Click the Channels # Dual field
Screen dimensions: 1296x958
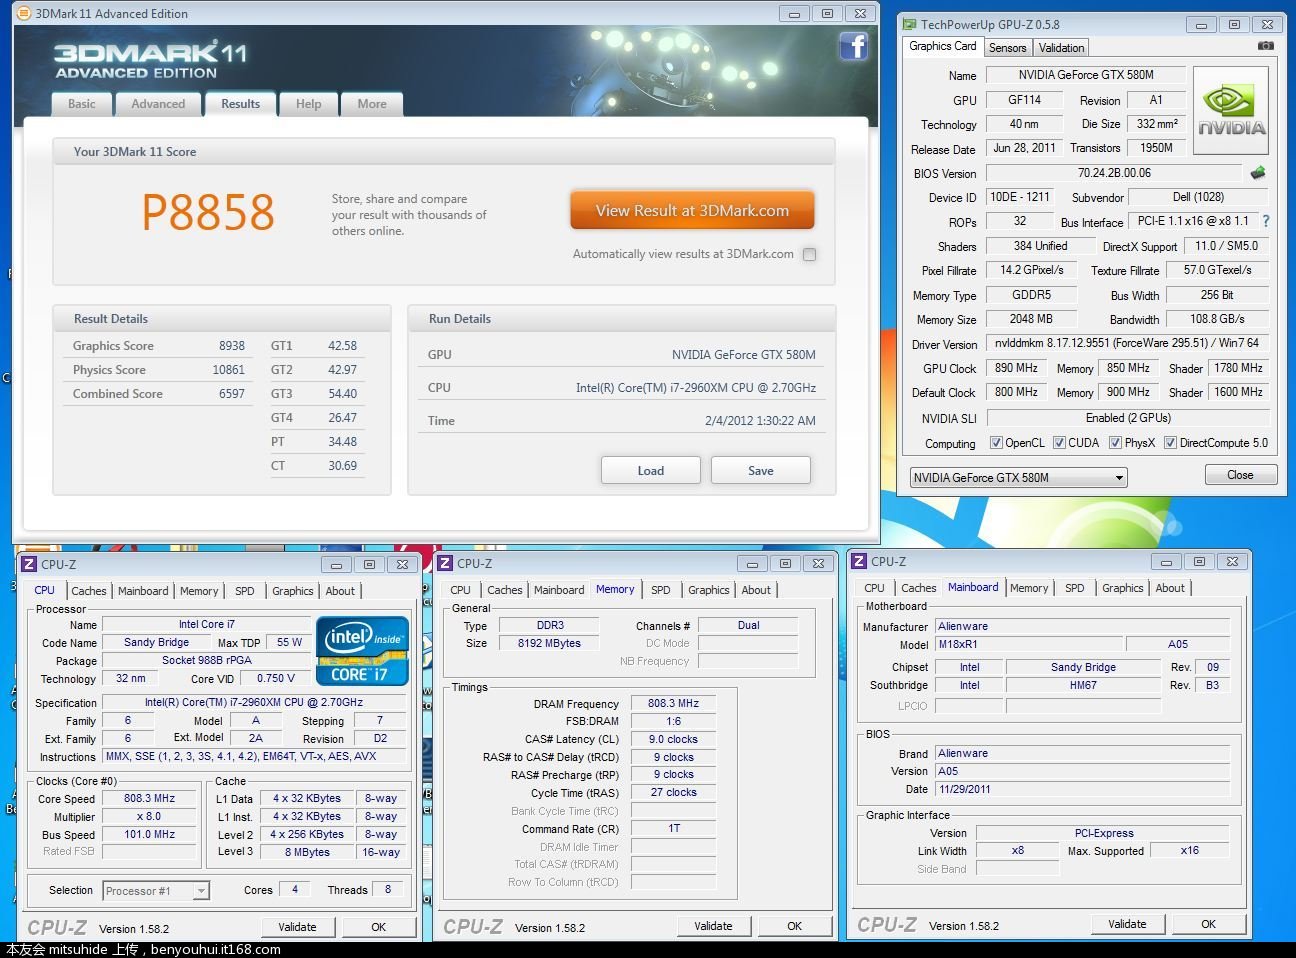point(748,626)
